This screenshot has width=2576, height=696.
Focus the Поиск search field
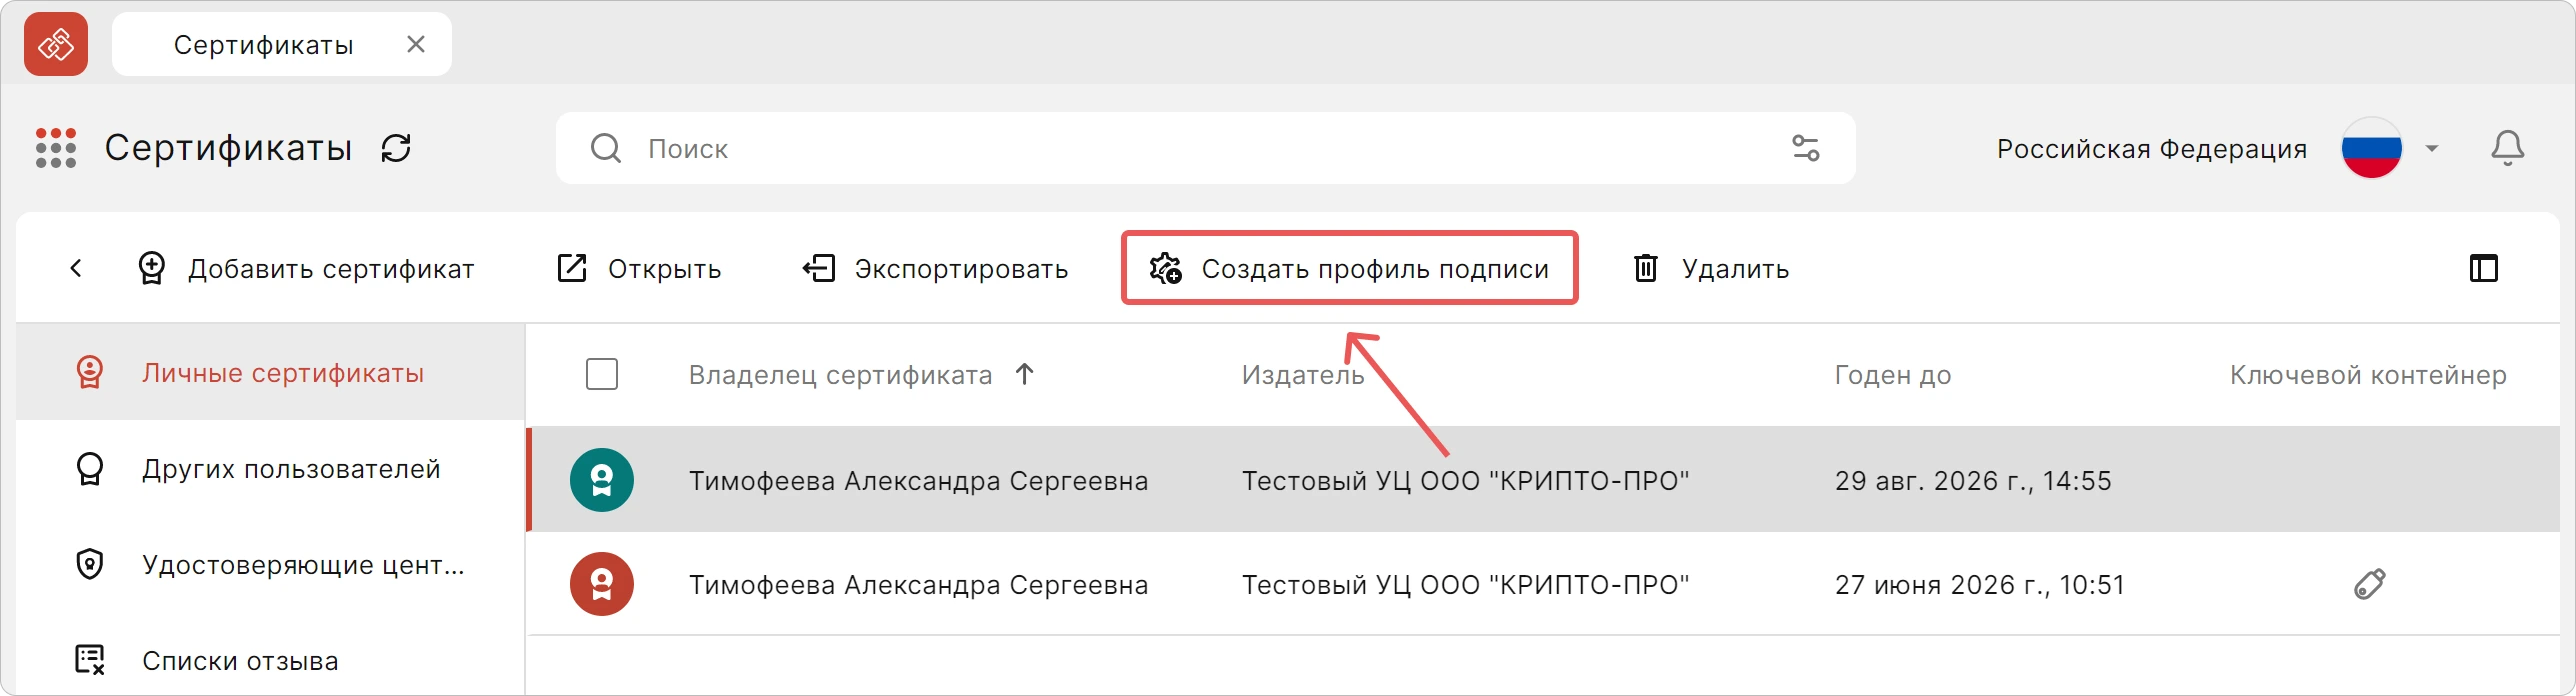coord(1205,148)
